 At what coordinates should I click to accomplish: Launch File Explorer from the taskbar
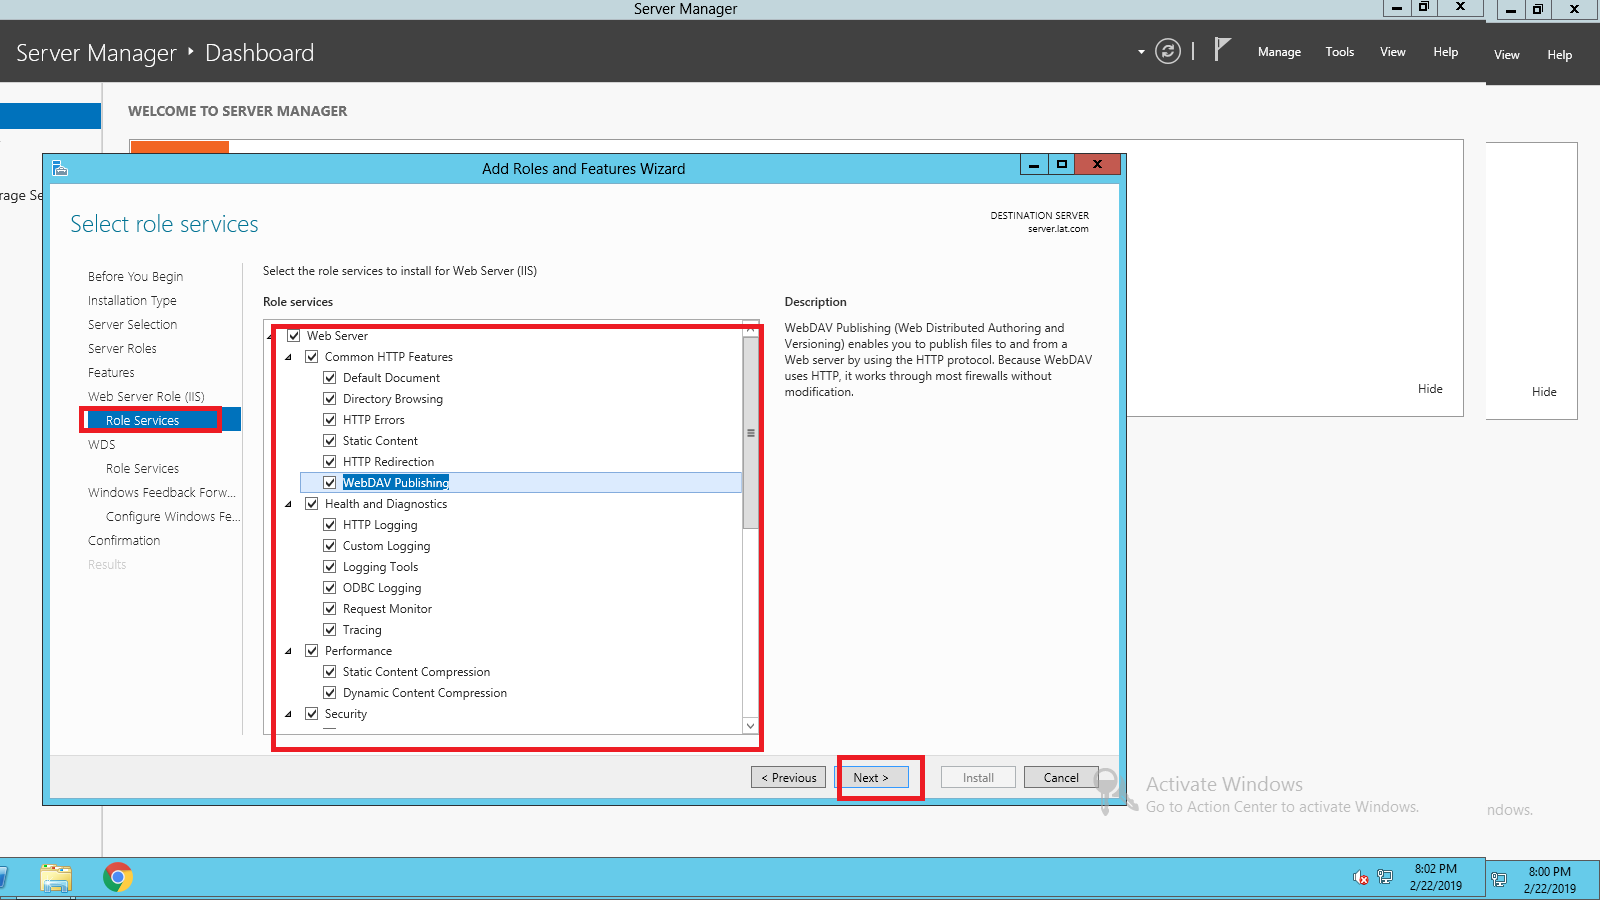tap(56, 878)
